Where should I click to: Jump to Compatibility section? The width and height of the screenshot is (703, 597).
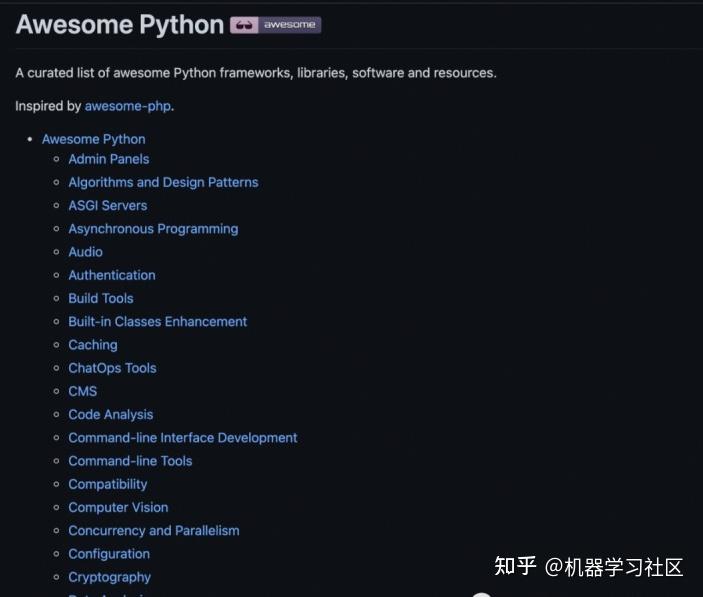tap(108, 485)
